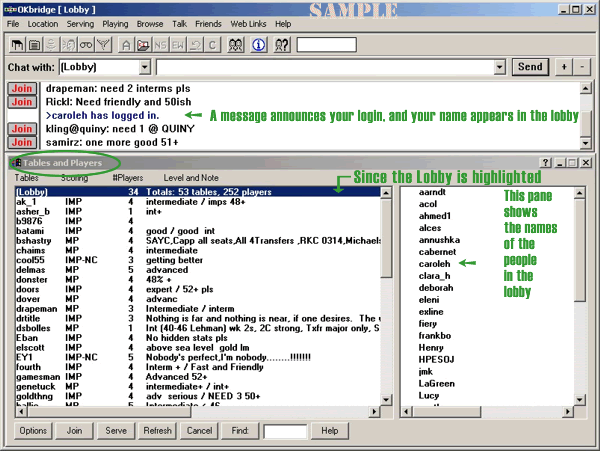Click the grayed-out face profile toolbar icon
This screenshot has width=600, height=451.
pyautogui.click(x=68, y=45)
